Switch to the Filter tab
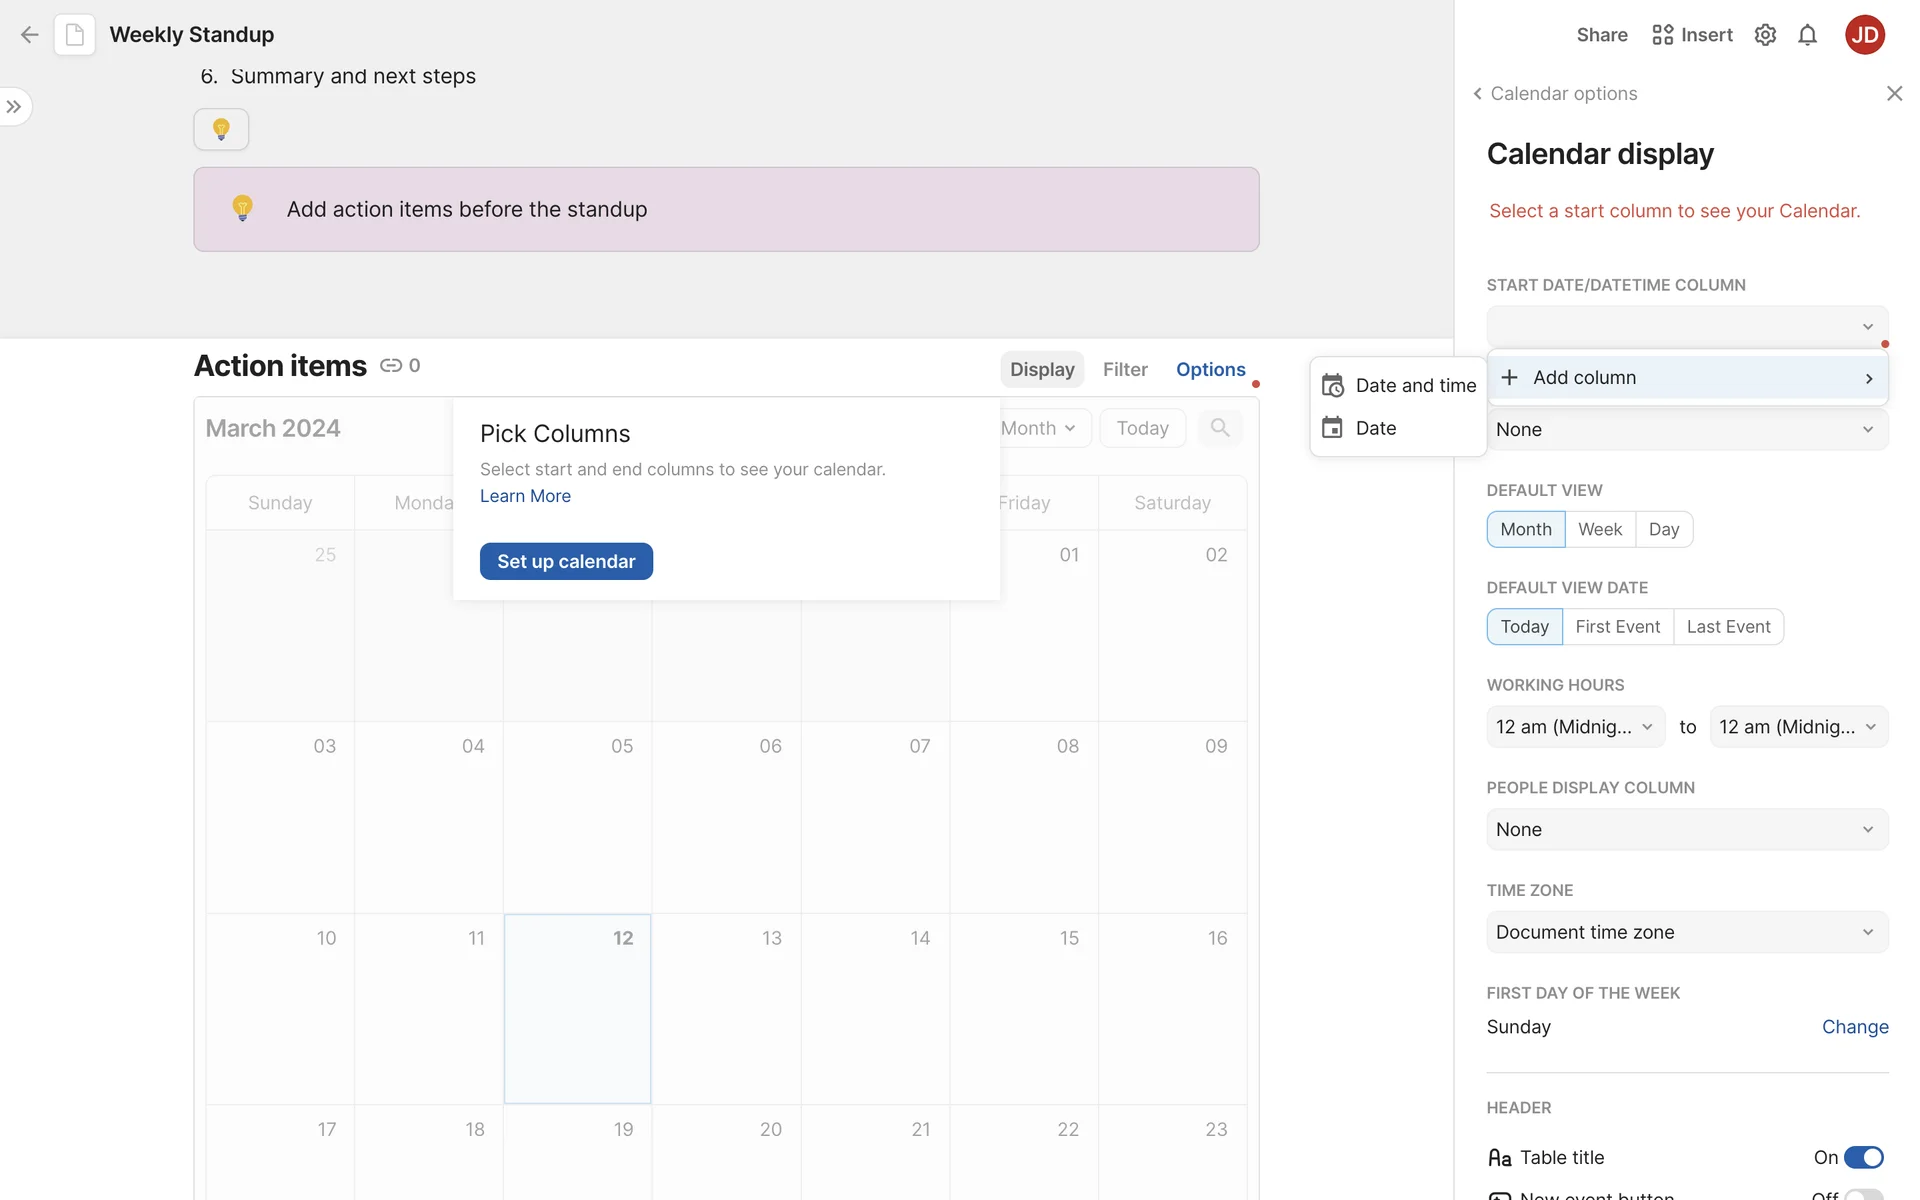 click(1125, 370)
